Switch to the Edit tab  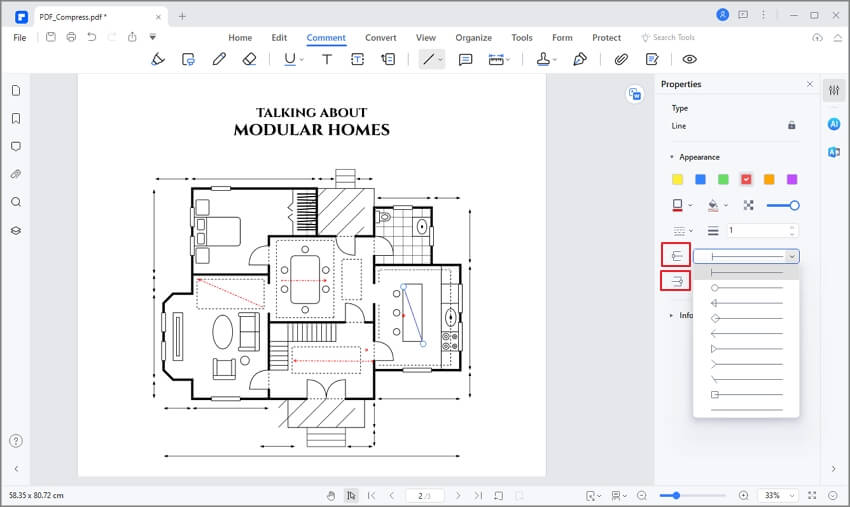279,37
